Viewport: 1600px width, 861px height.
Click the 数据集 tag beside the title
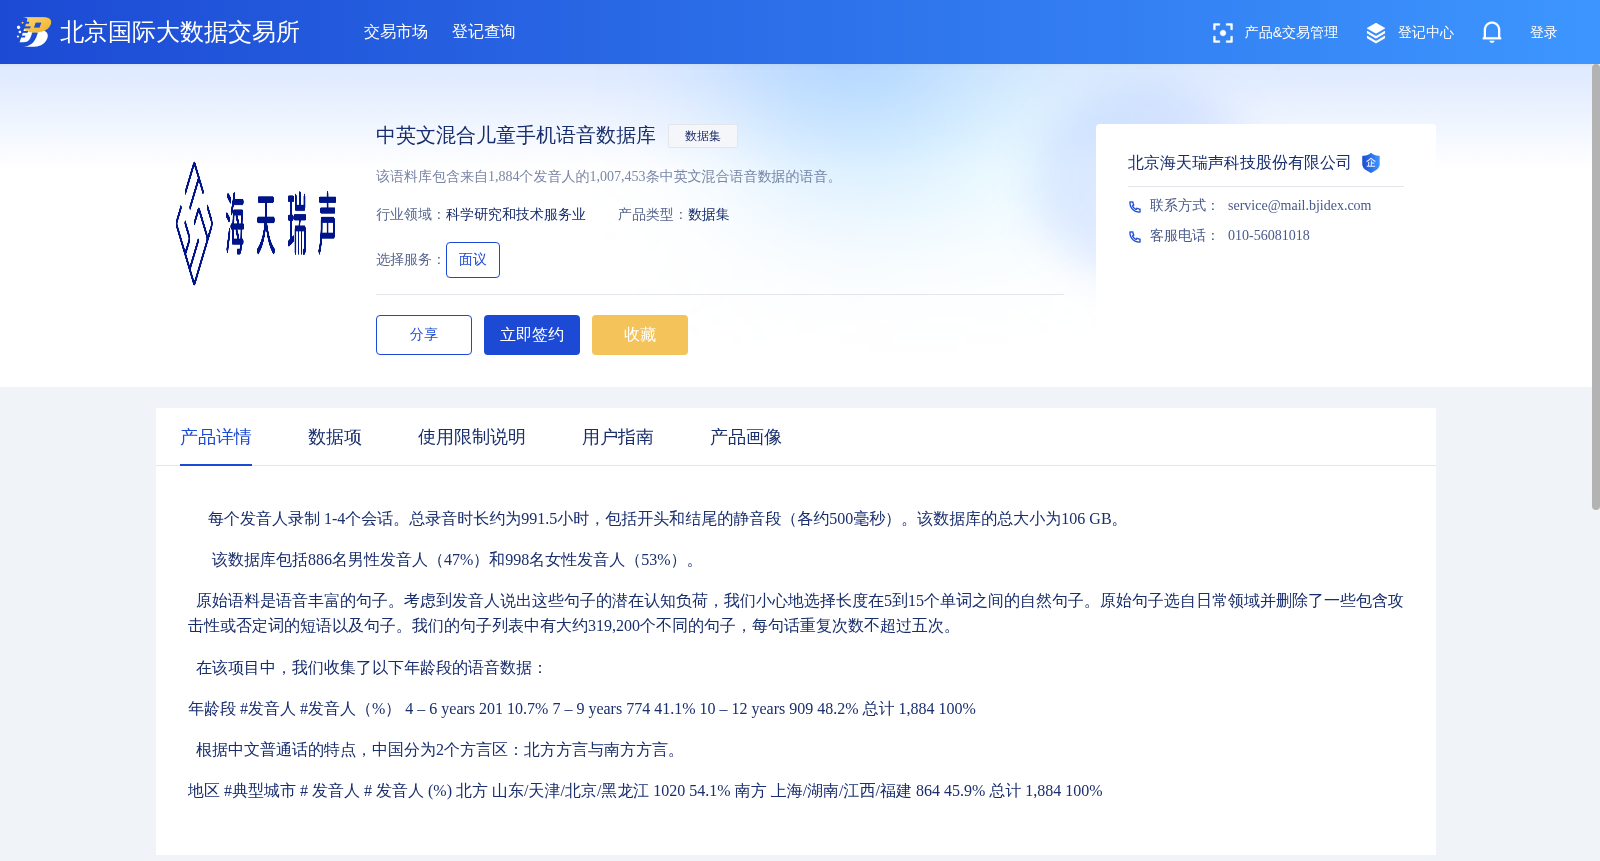coord(703,136)
